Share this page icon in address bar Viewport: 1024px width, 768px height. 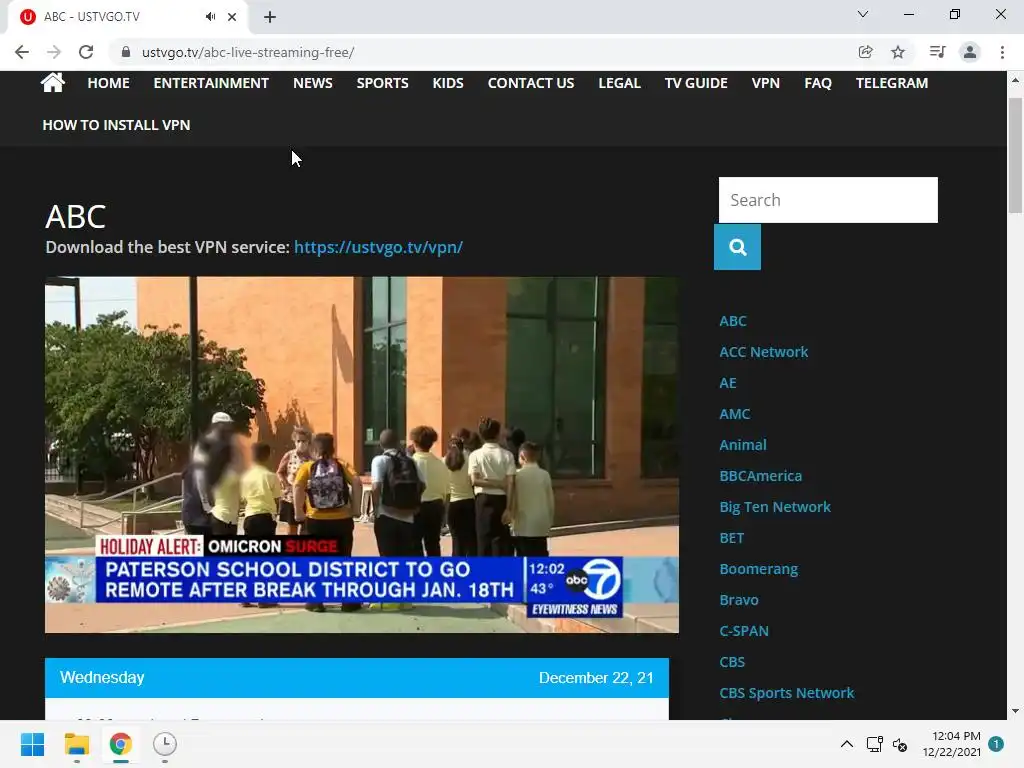point(865,52)
